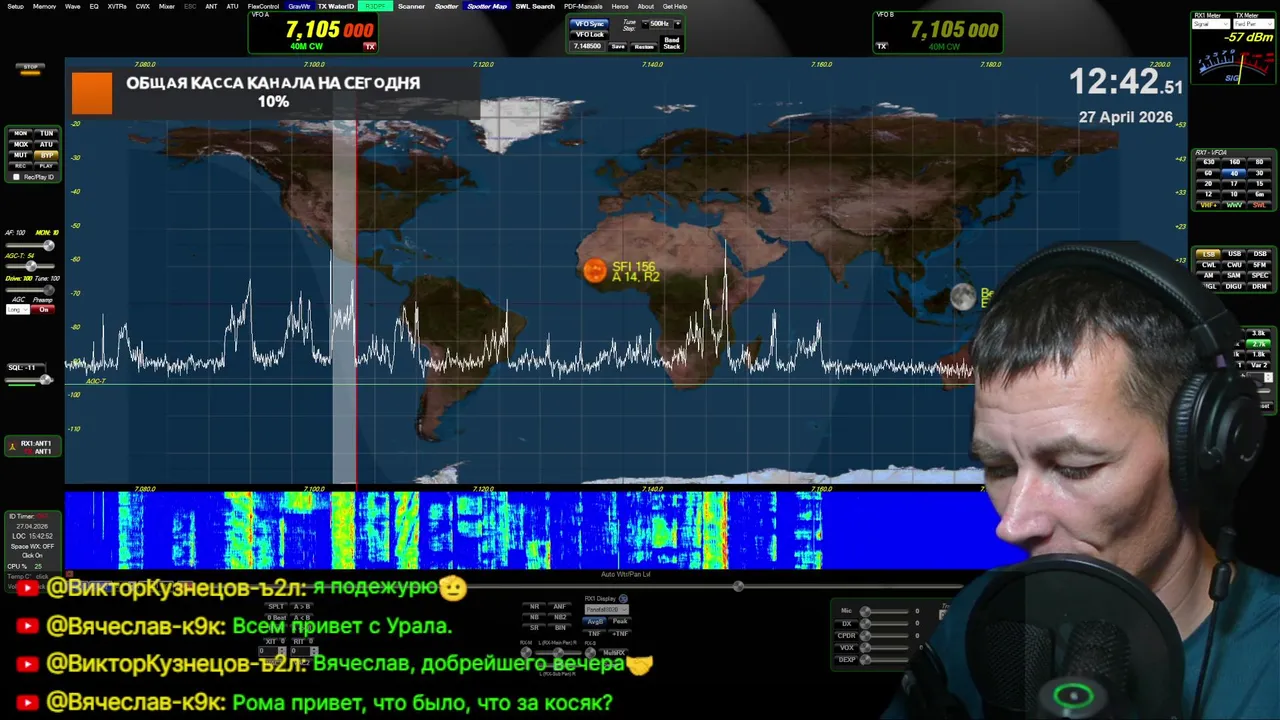Switch mode to DRM
The image size is (1280, 720).
[1259, 286]
